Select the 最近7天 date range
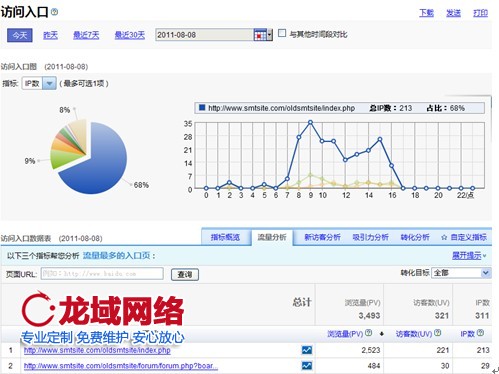 coord(86,35)
